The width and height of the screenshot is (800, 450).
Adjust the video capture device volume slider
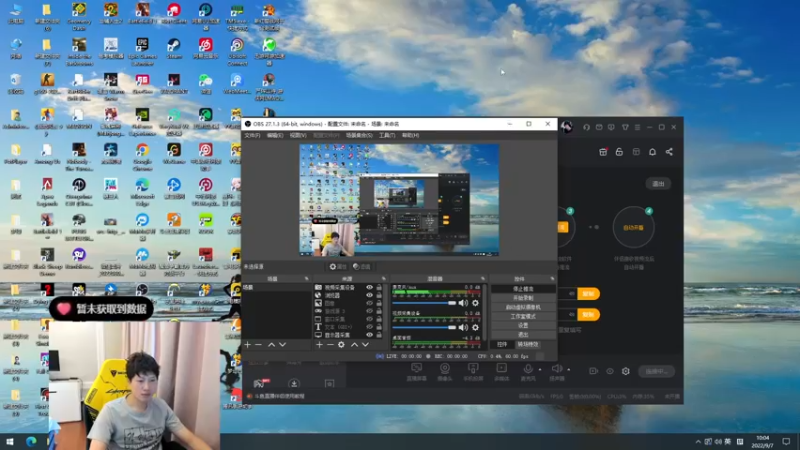pyautogui.click(x=424, y=328)
